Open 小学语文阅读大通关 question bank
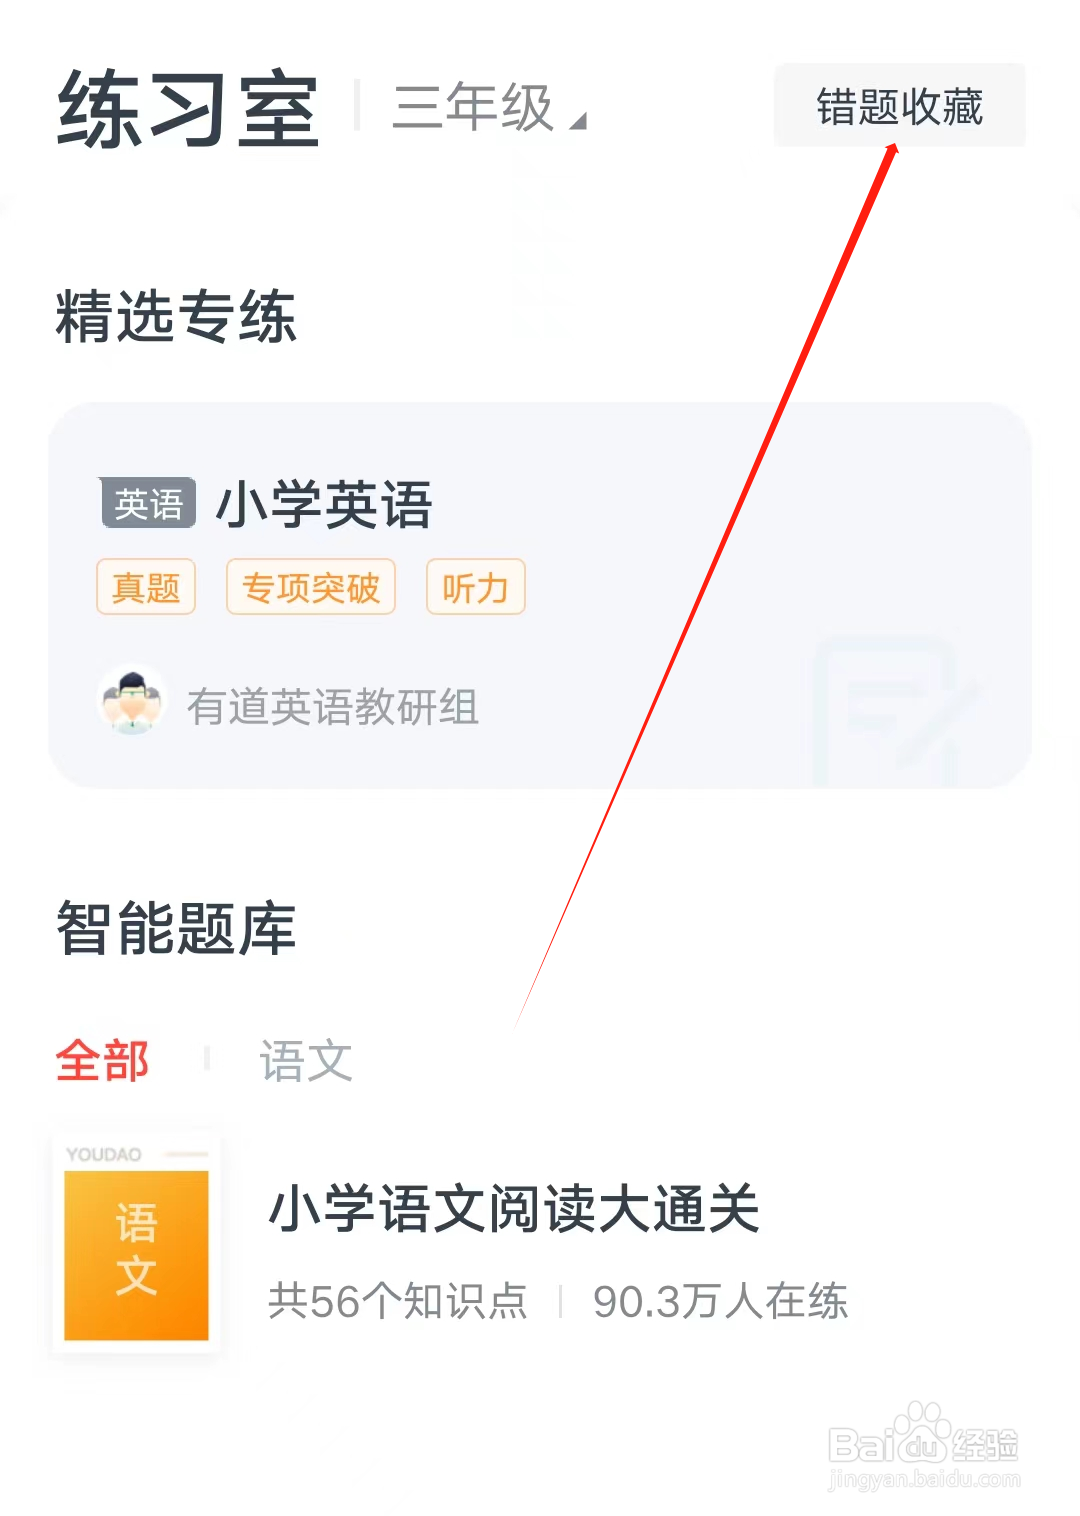1080x1516 pixels. [x=514, y=1208]
